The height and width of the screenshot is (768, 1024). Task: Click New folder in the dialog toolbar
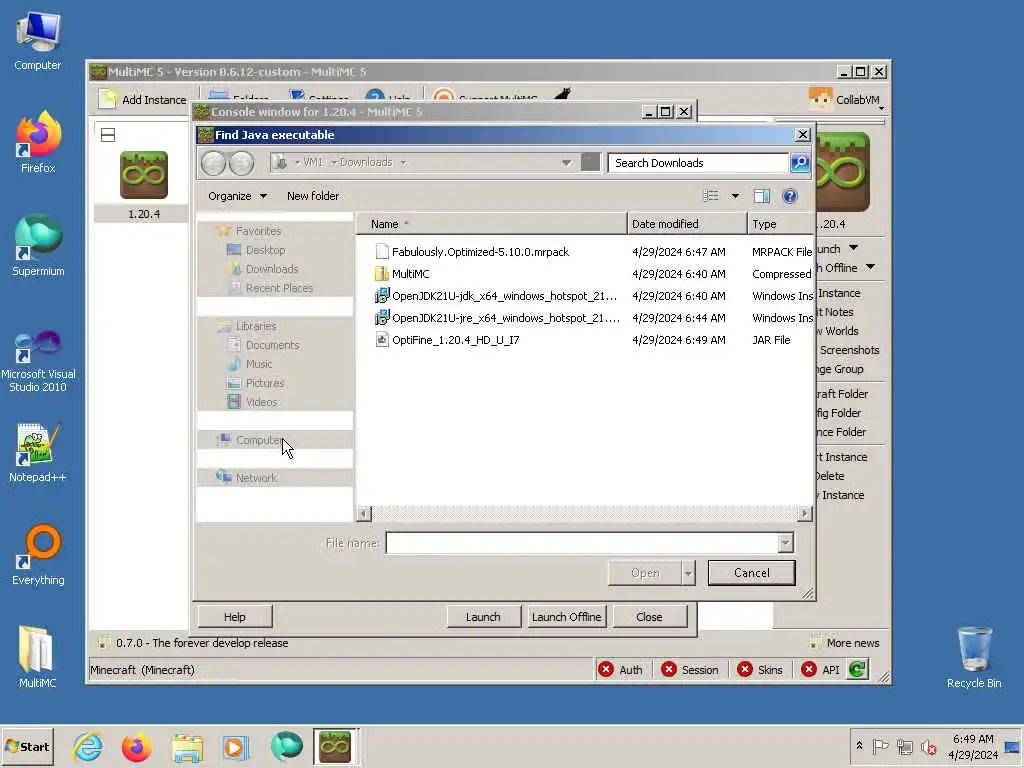click(313, 196)
